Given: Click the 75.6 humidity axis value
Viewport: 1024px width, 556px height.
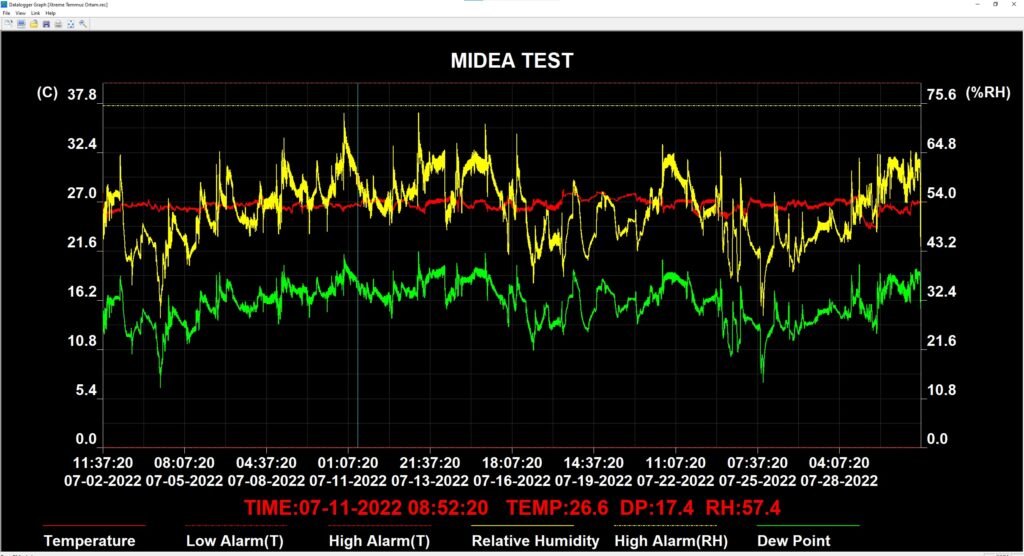Looking at the screenshot, I should pyautogui.click(x=942, y=95).
